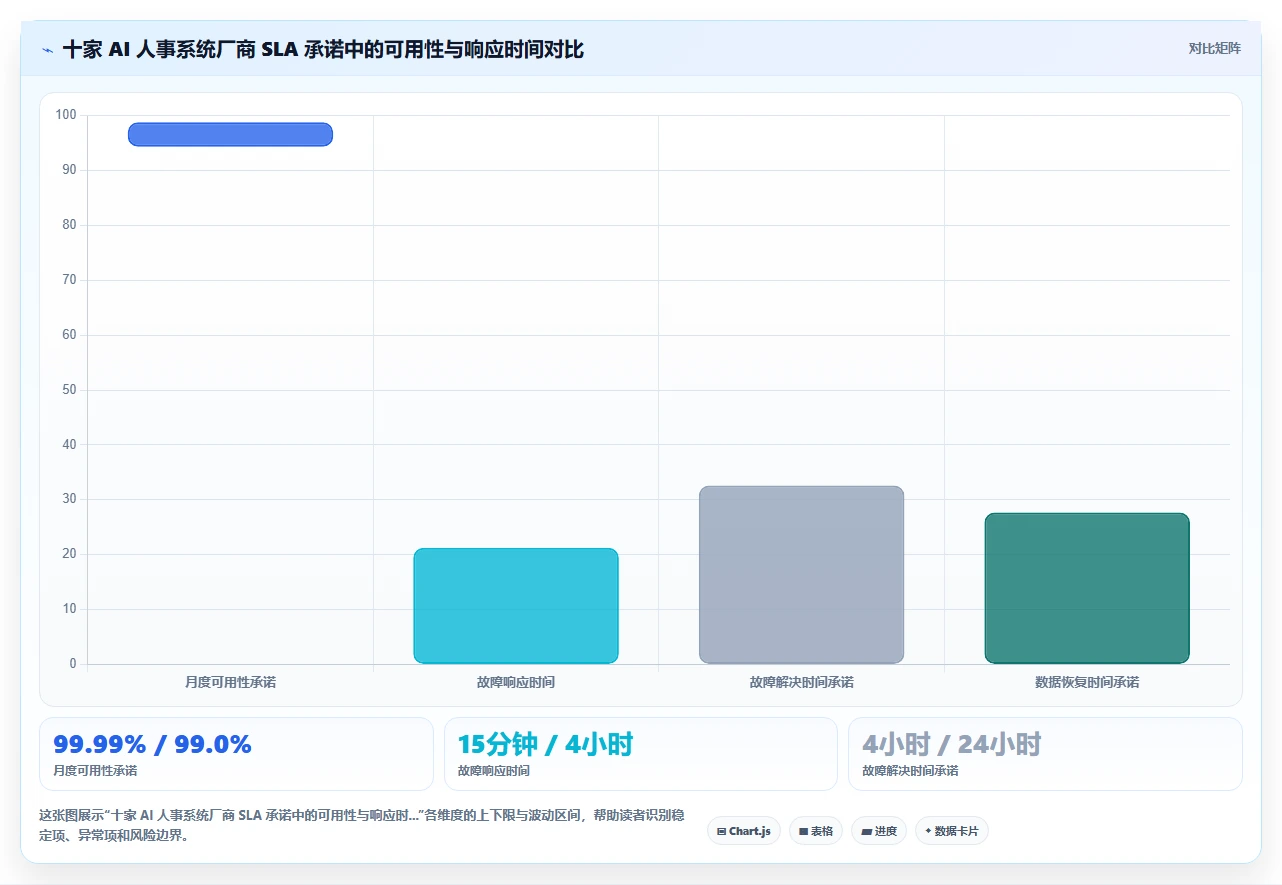Click the gray 故障解决时间承诺 bar
1282x885 pixels.
(x=801, y=575)
